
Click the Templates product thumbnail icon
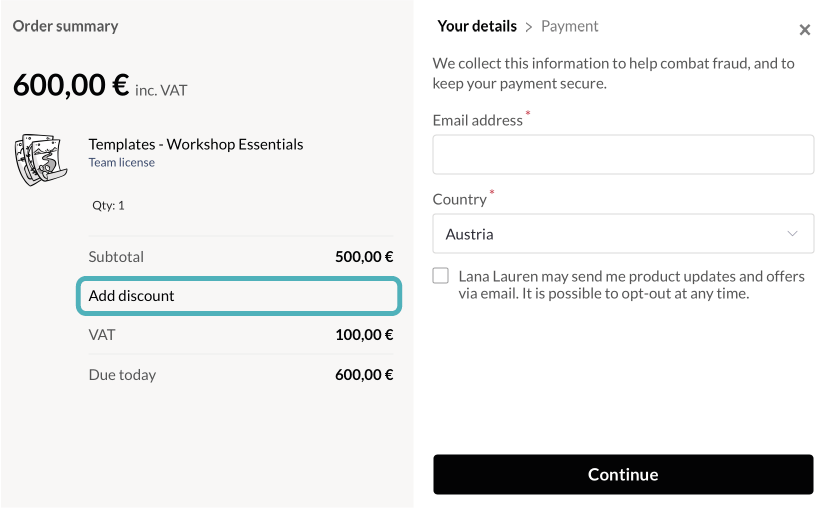click(39, 160)
